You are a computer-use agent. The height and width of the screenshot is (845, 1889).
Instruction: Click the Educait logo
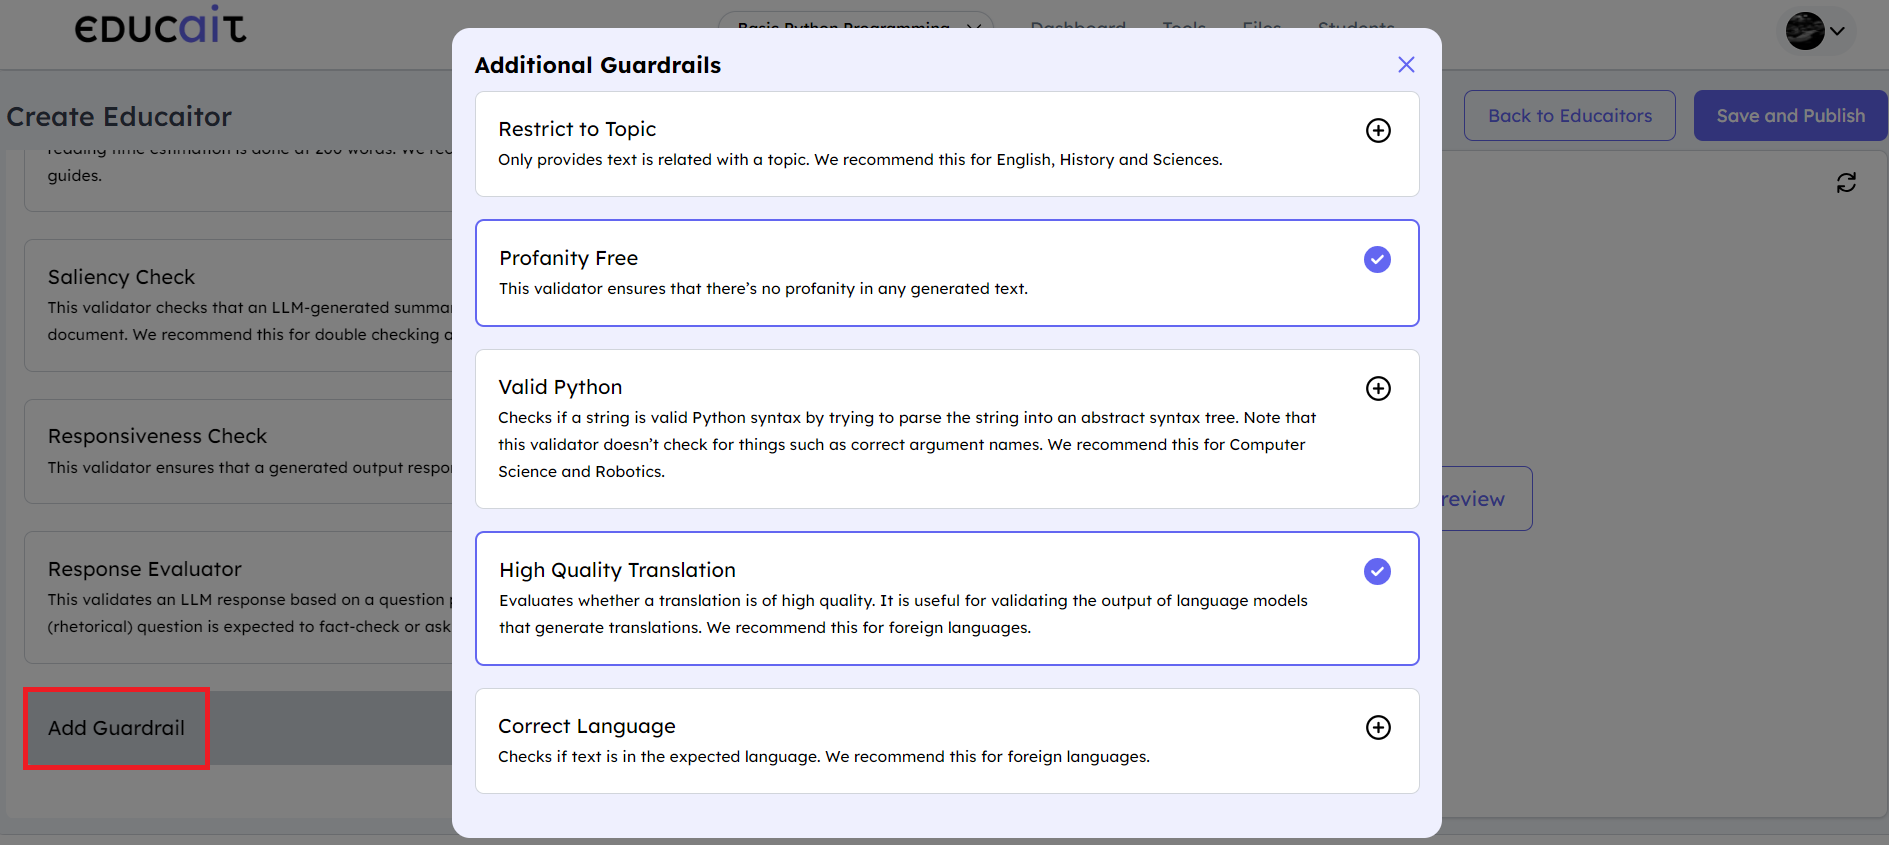(160, 26)
